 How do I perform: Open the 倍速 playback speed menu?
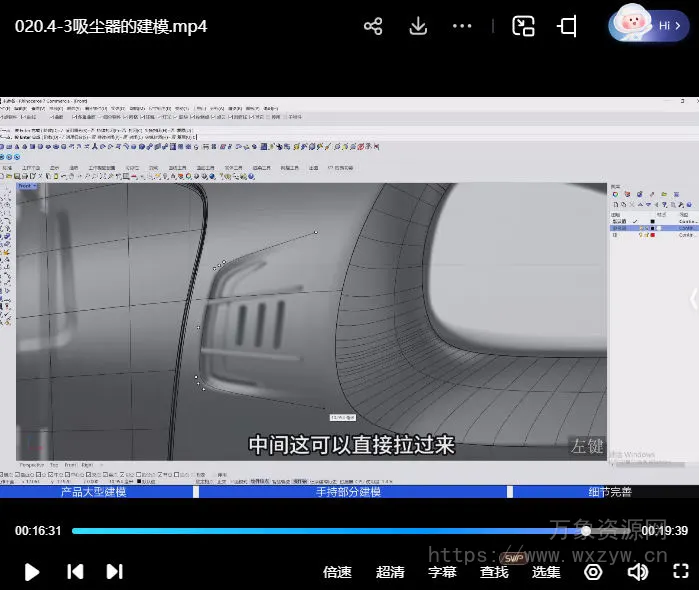[x=337, y=572]
